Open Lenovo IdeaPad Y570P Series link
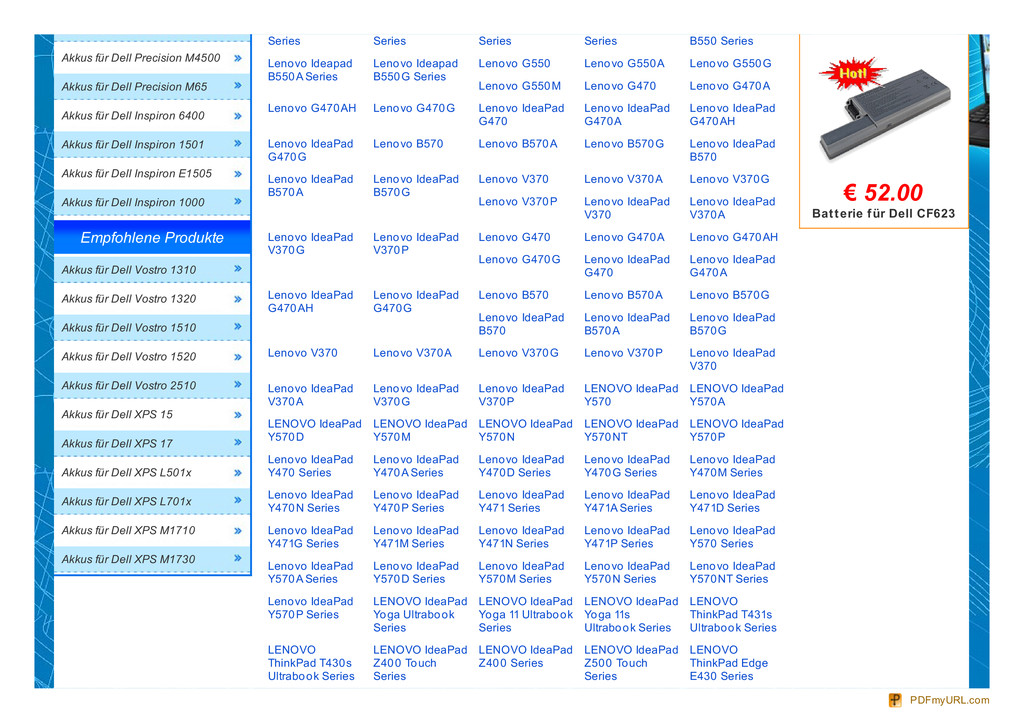This screenshot has height=724, width=1024. 310,608
